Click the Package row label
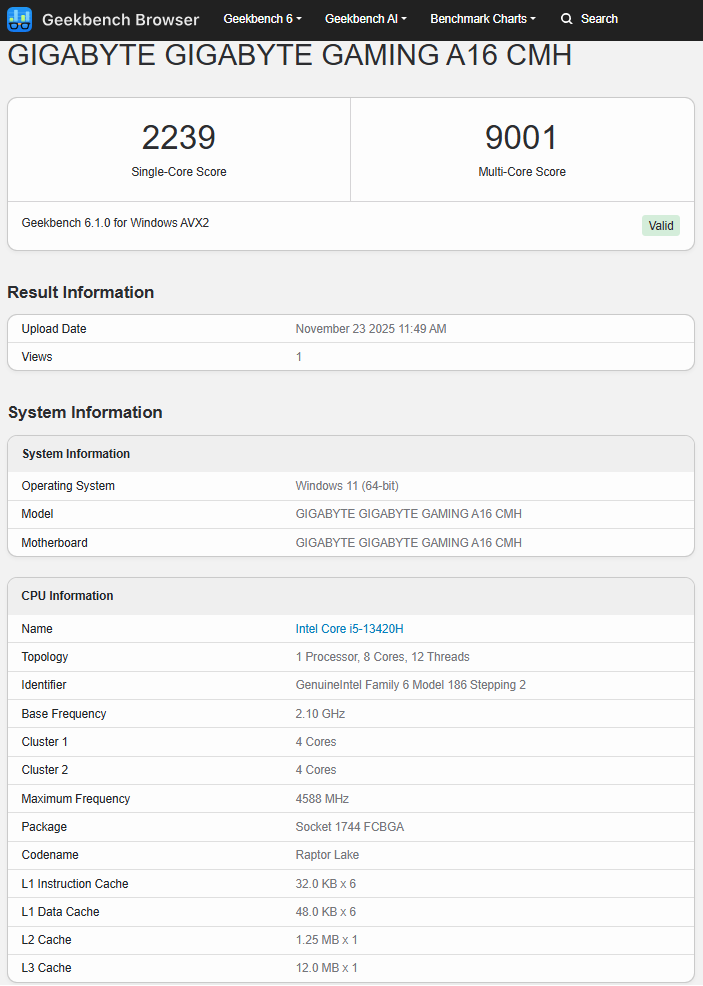The image size is (703, 986). click(44, 827)
